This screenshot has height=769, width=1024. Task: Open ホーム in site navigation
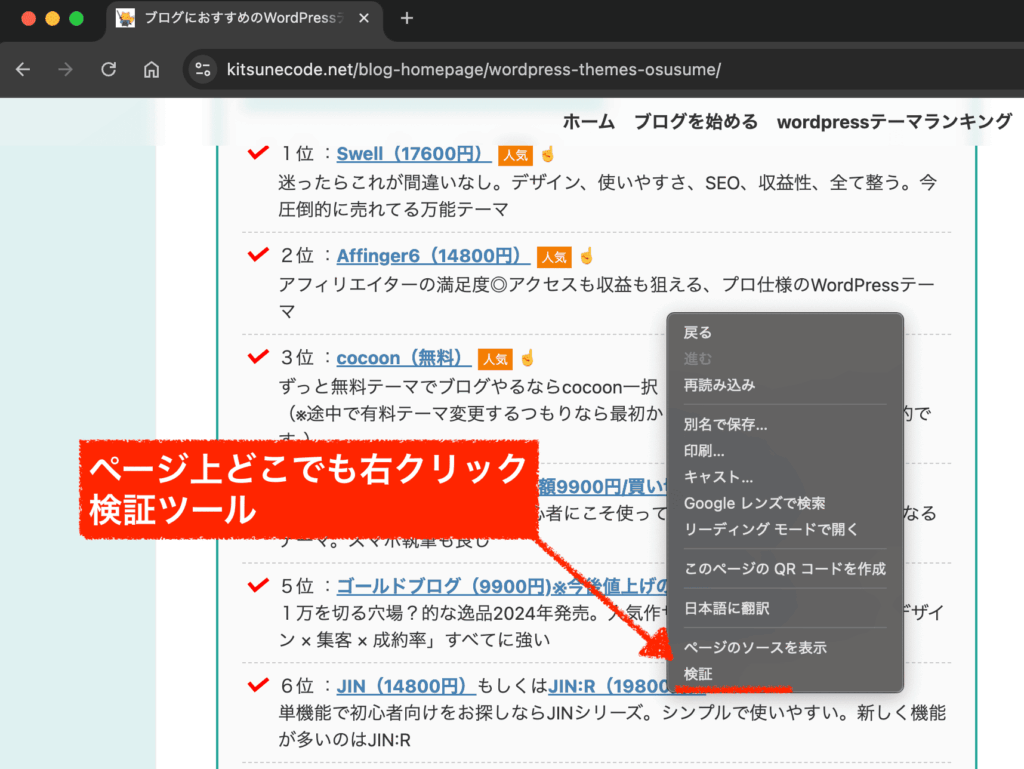pyautogui.click(x=588, y=121)
